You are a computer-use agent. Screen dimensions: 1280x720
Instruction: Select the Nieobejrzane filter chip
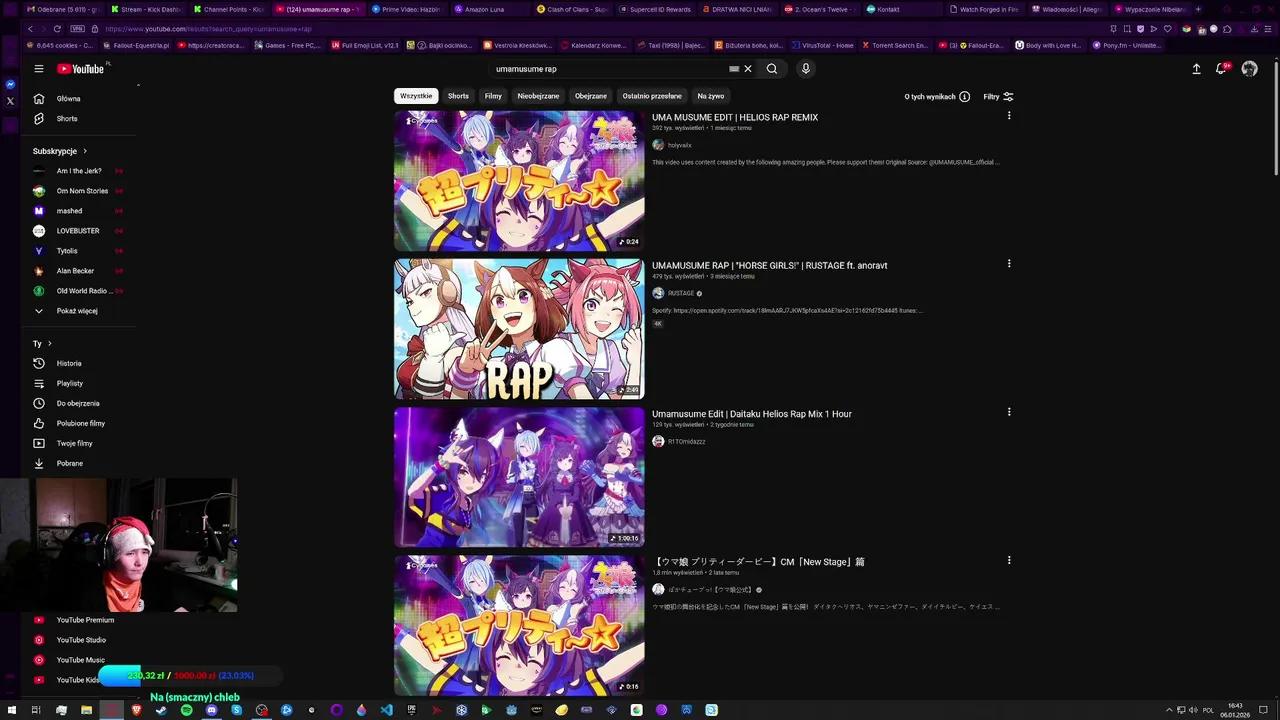click(x=538, y=96)
